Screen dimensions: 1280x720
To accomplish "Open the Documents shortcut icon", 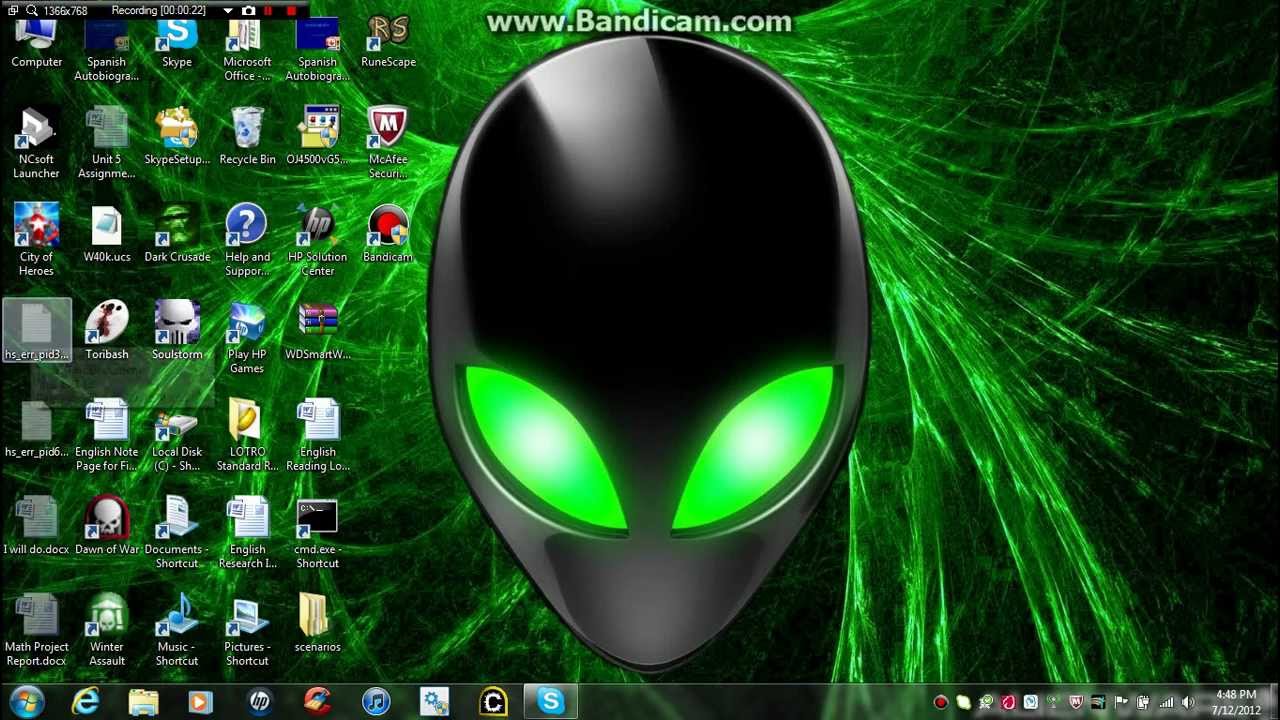I will pos(177,533).
